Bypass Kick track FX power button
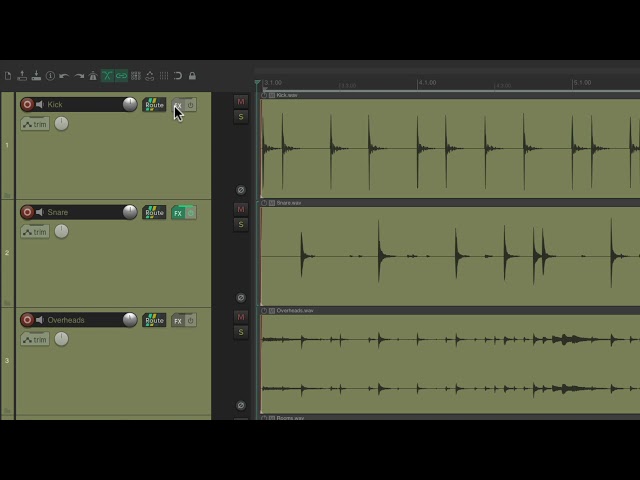The image size is (640, 480). (x=191, y=105)
